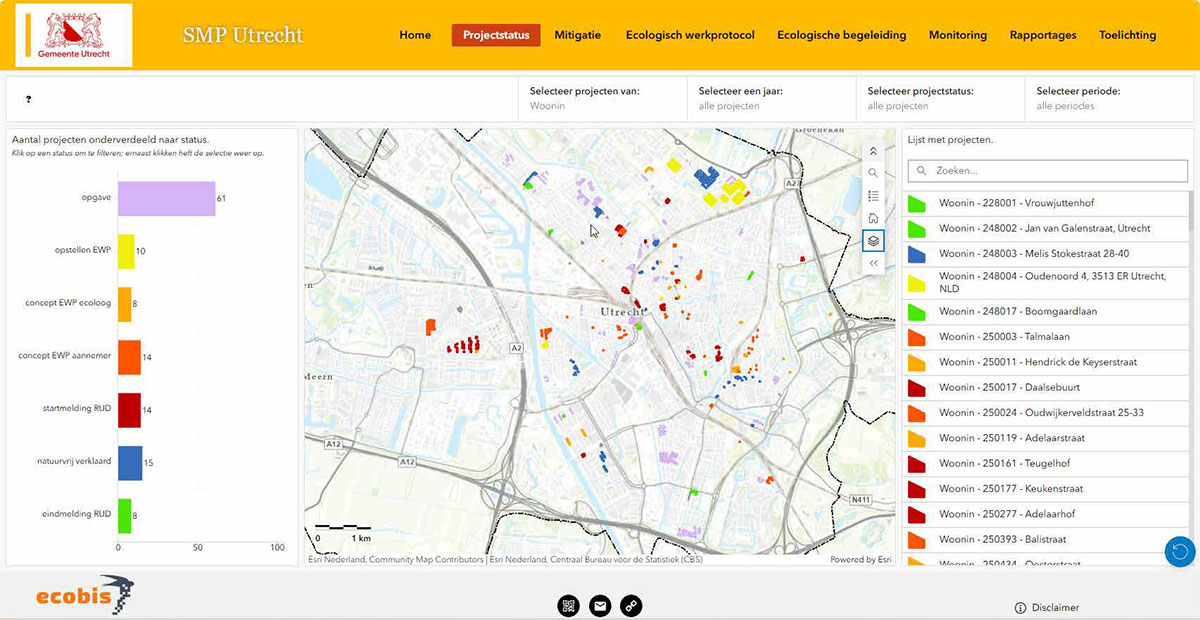Screen dimensions: 1200x620
Task: Select project 250177 Keukenstraat
Action: point(1046,489)
